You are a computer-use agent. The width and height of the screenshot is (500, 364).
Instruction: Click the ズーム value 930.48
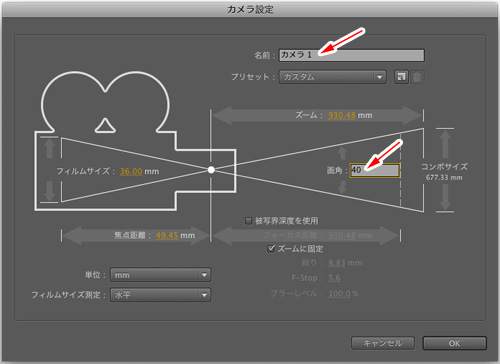click(342, 115)
